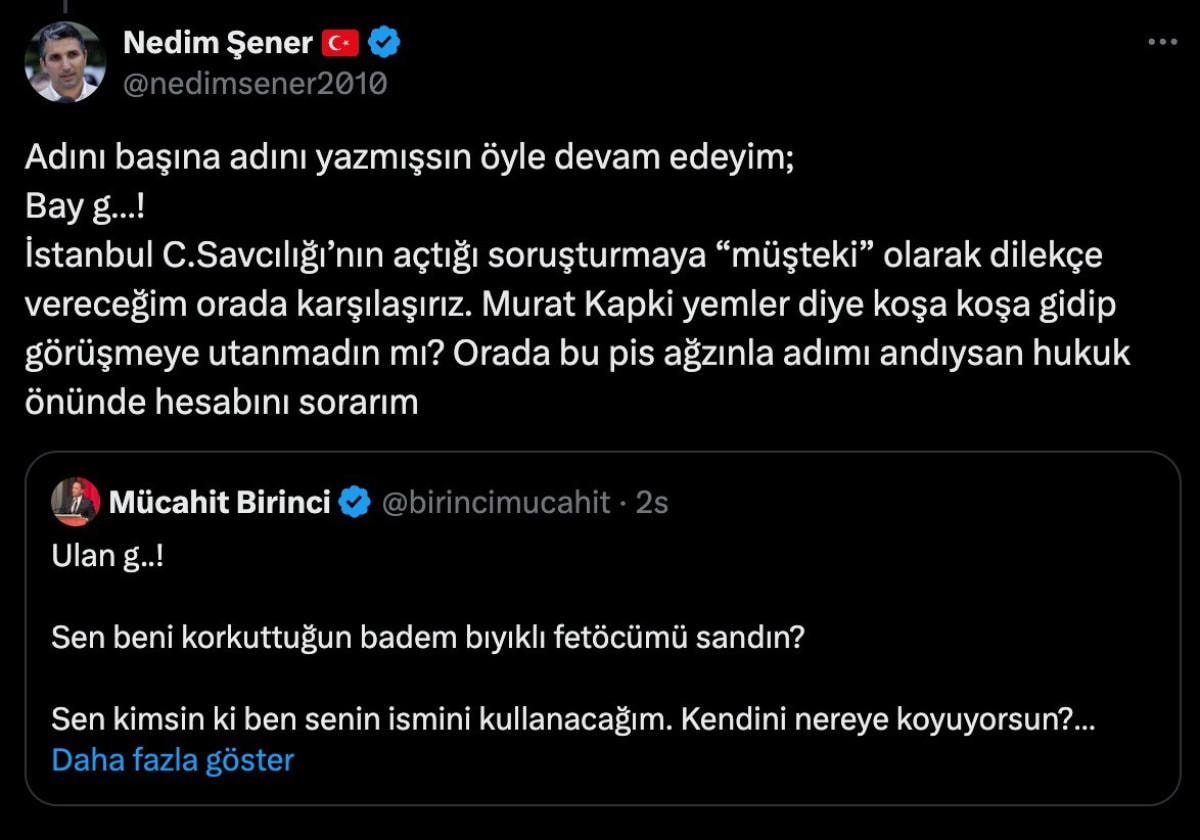Click the Turkish flag emoji next to the name
Image resolution: width=1200 pixels, height=840 pixels.
click(340, 43)
